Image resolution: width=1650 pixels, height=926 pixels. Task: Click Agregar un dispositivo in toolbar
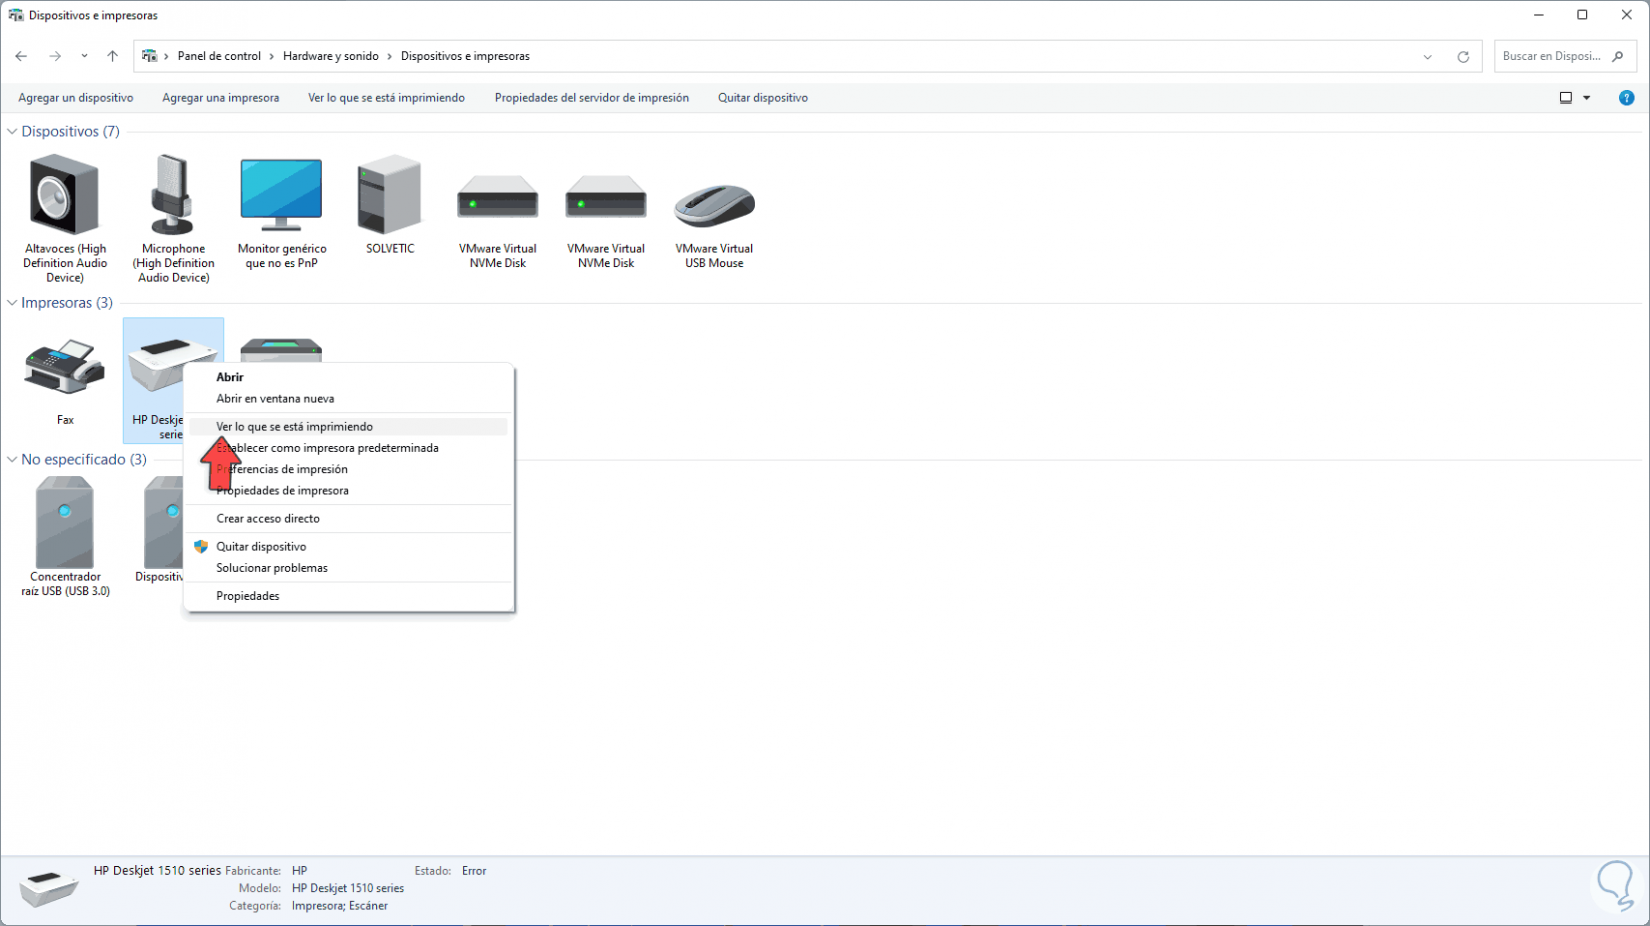coord(76,98)
